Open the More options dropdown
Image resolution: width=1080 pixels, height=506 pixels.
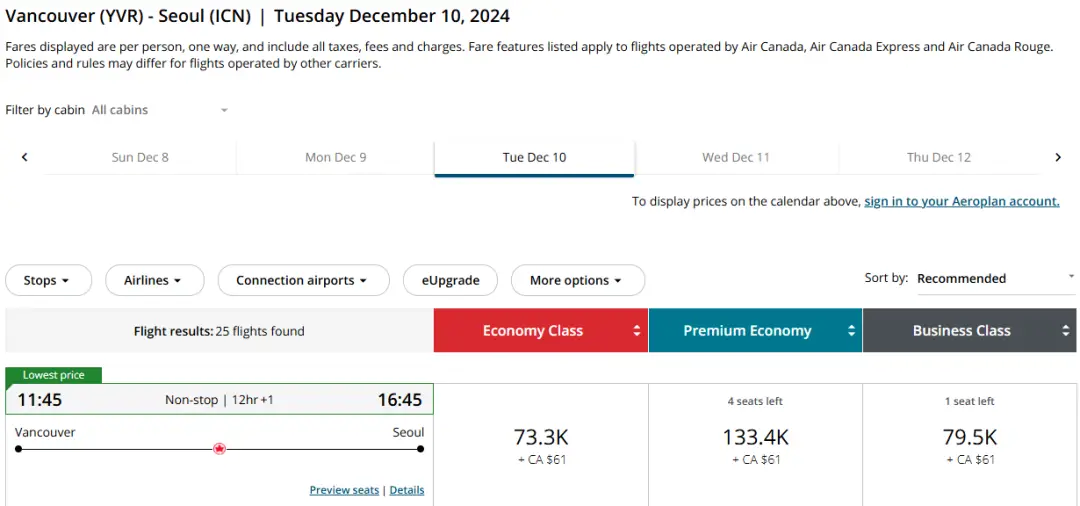pyautogui.click(x=577, y=281)
